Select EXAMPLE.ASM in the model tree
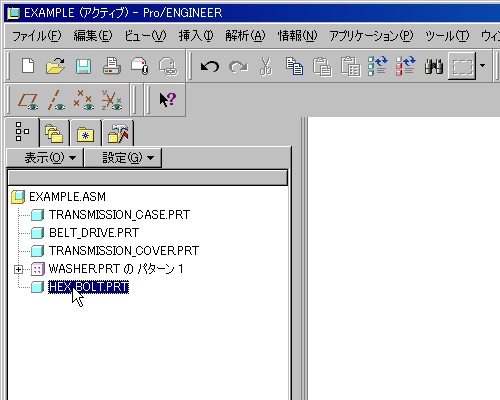 [x=67, y=197]
